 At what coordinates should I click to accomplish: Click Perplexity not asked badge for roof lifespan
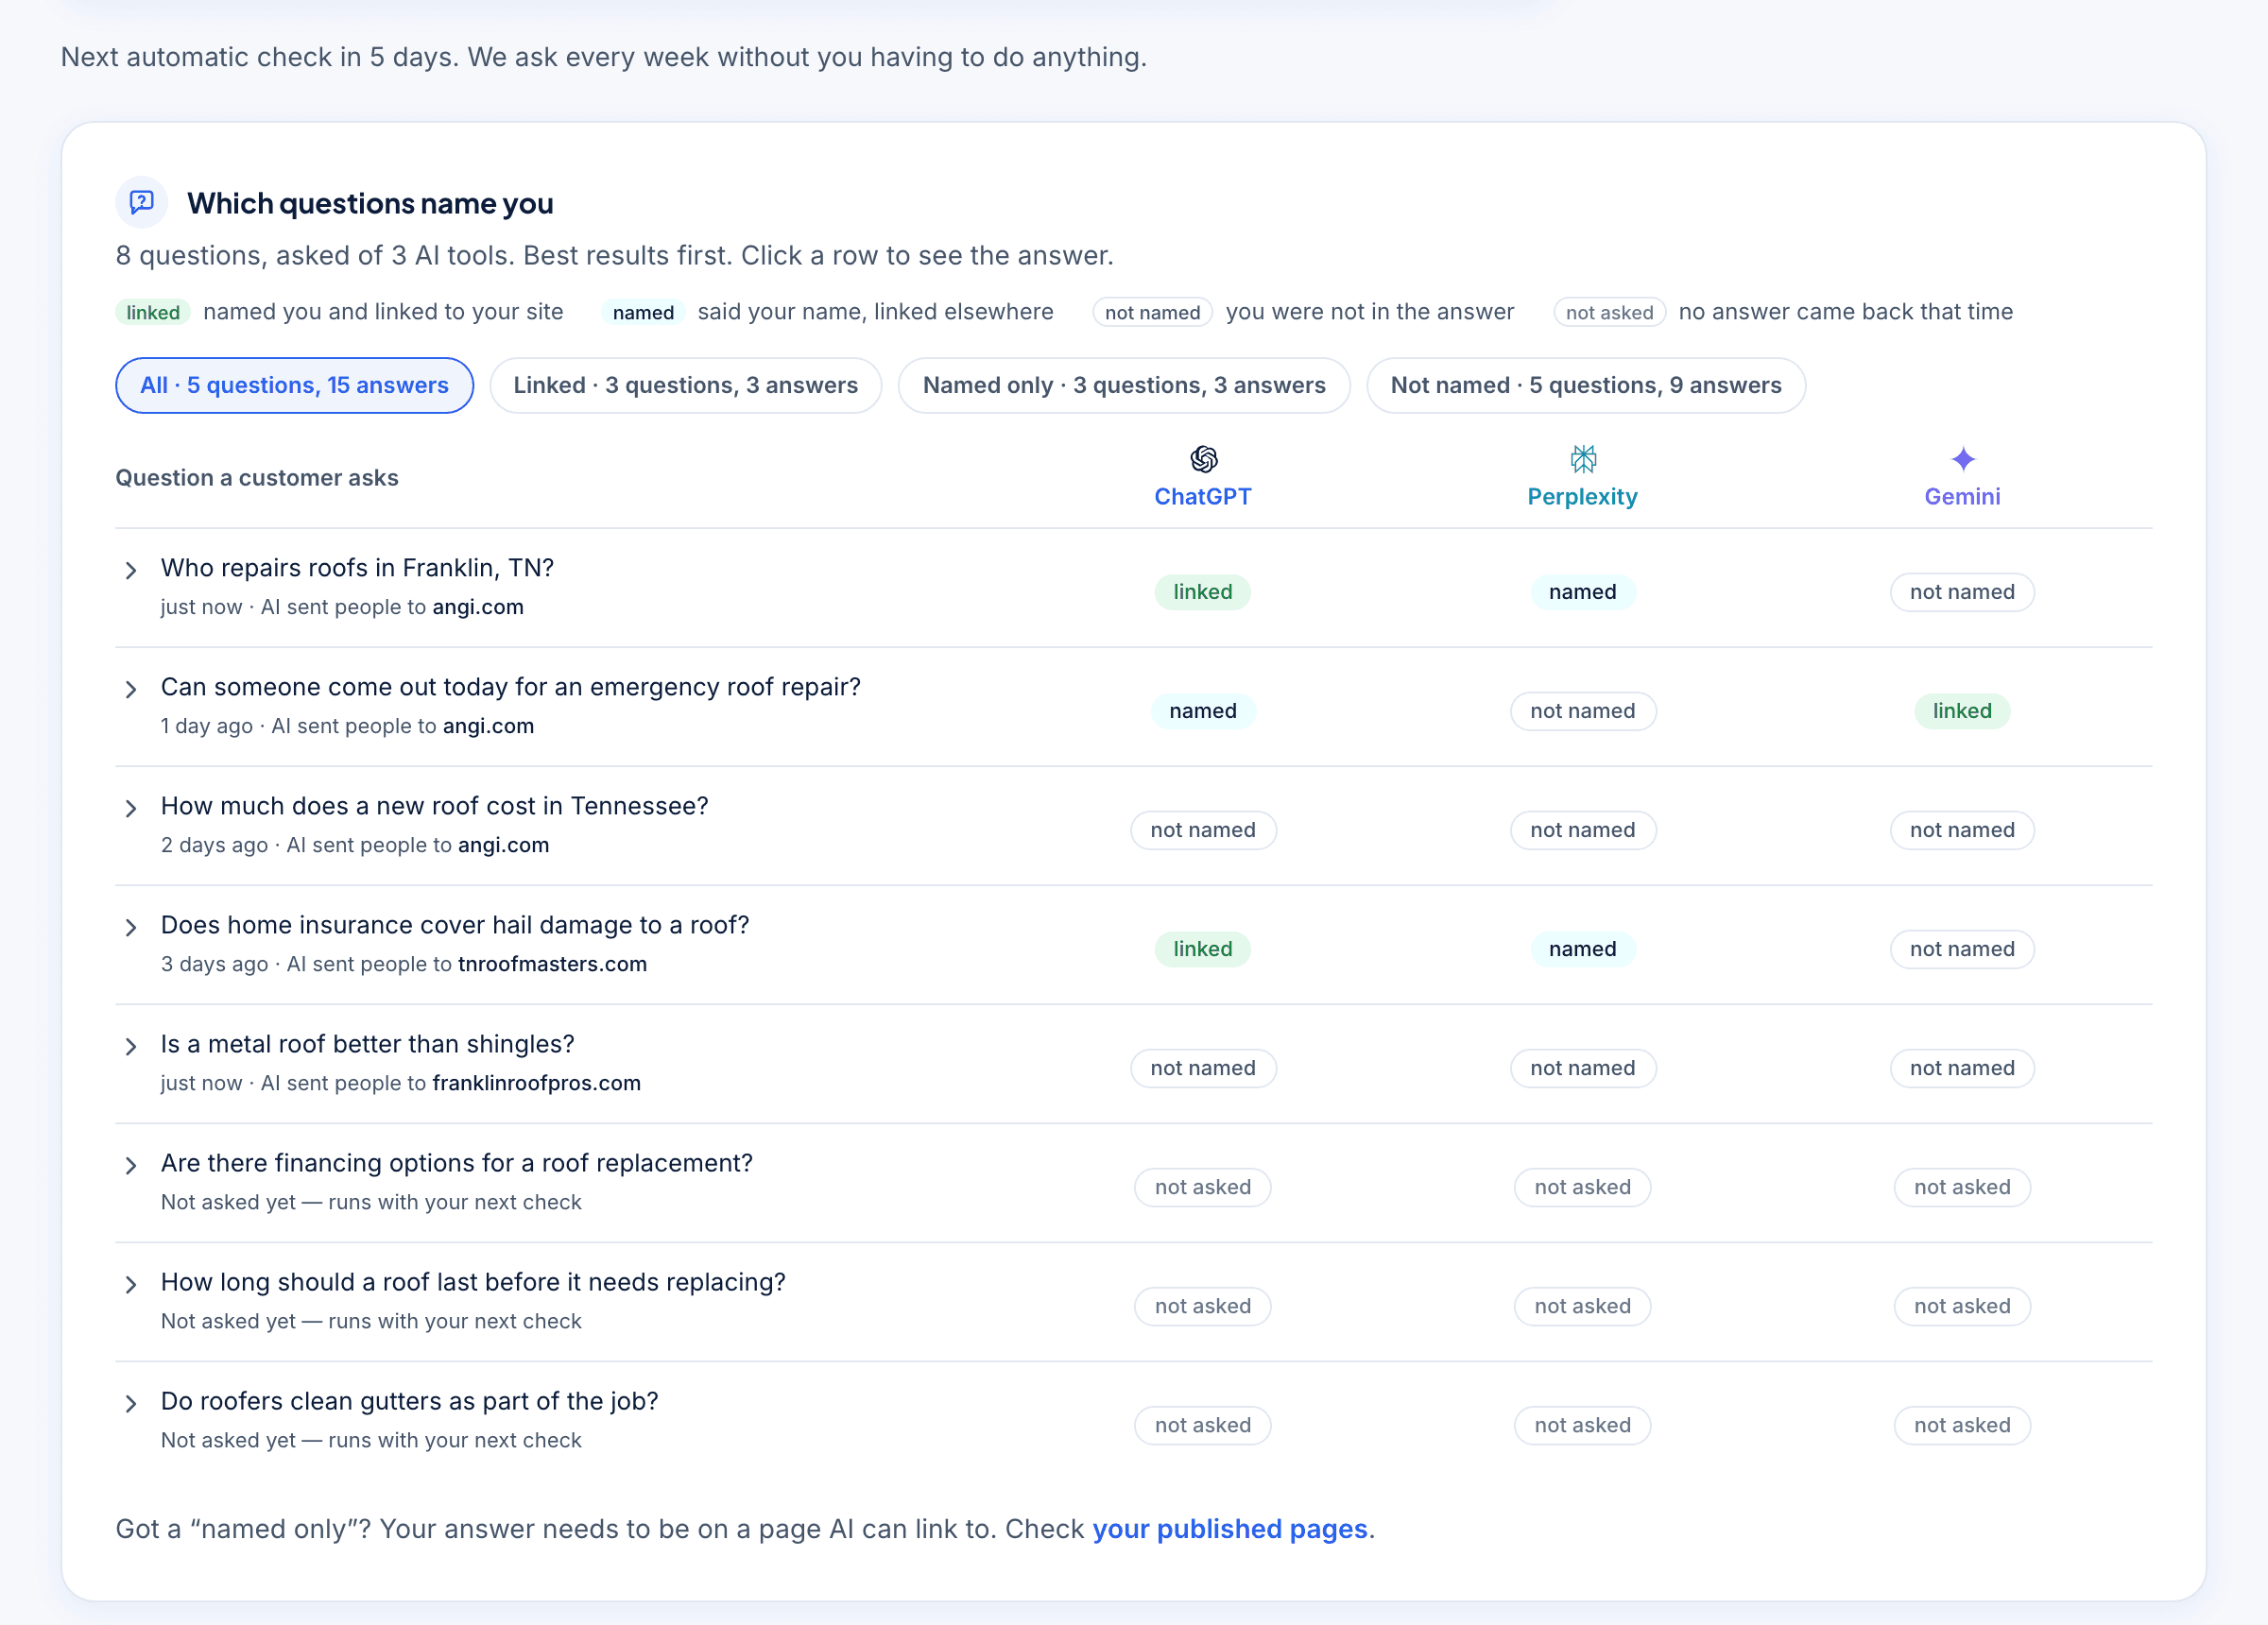click(x=1583, y=1306)
